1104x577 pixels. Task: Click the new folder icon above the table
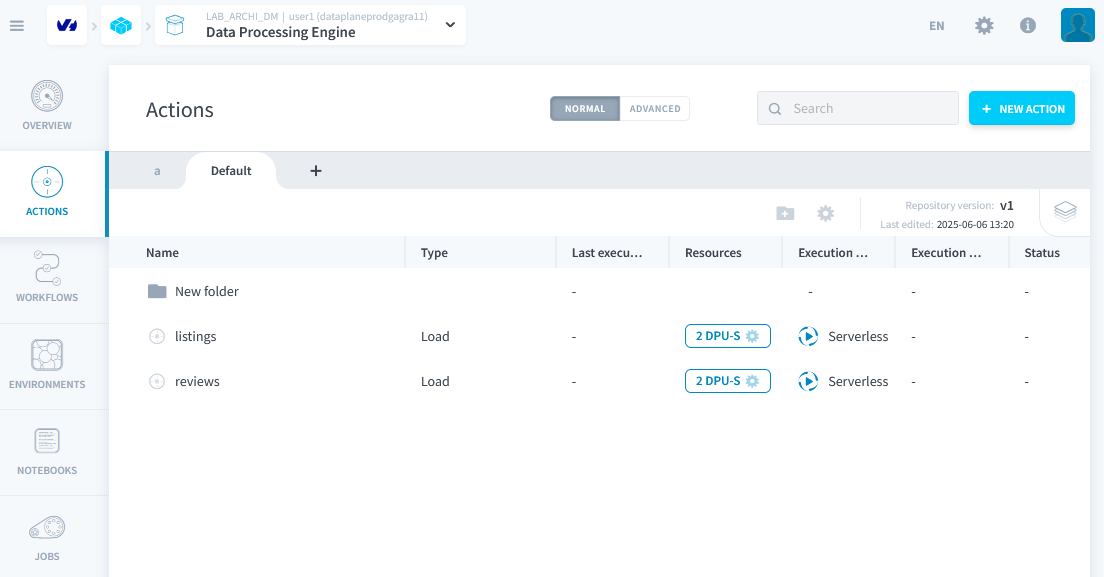pos(785,213)
